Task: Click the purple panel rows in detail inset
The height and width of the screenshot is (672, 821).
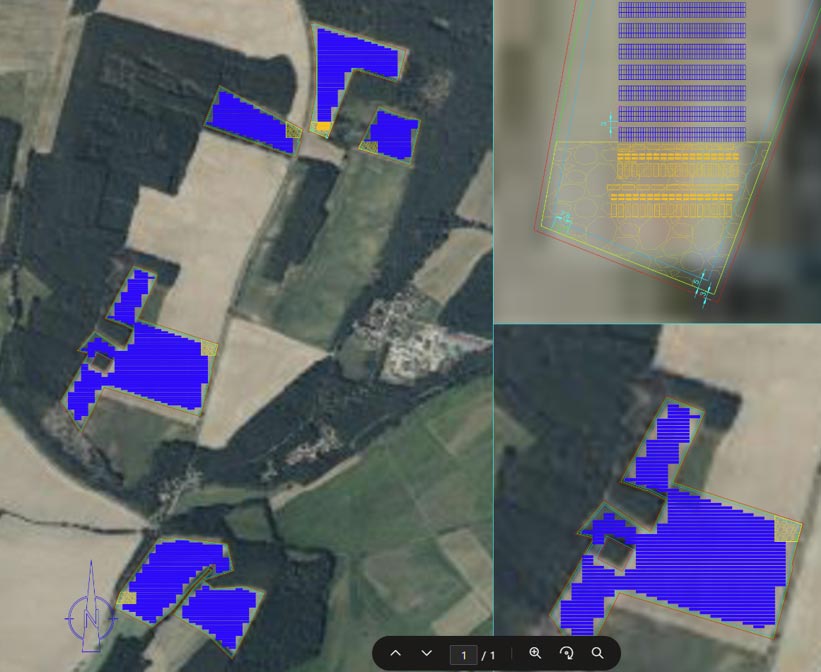Action: (x=681, y=70)
